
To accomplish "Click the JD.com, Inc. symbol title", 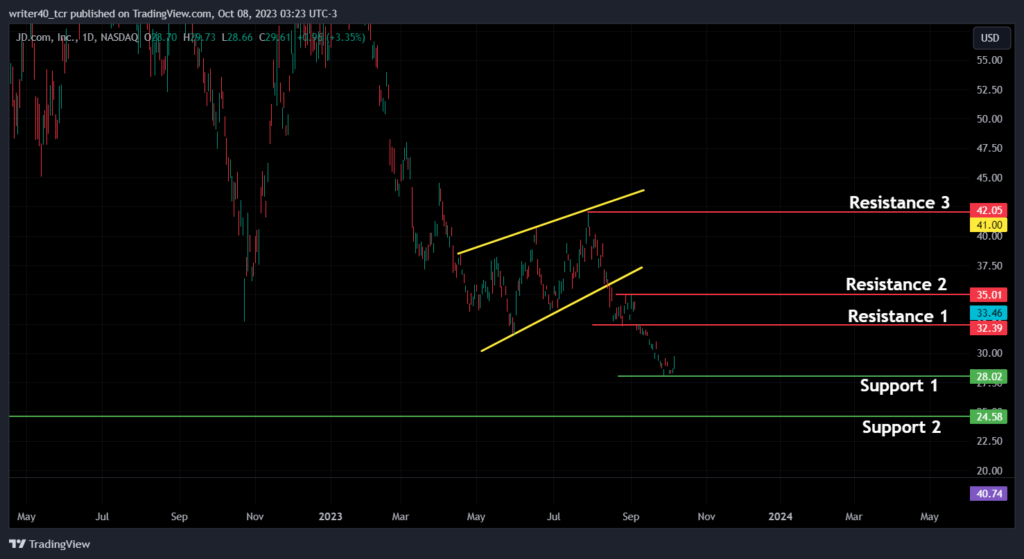I will coord(45,38).
